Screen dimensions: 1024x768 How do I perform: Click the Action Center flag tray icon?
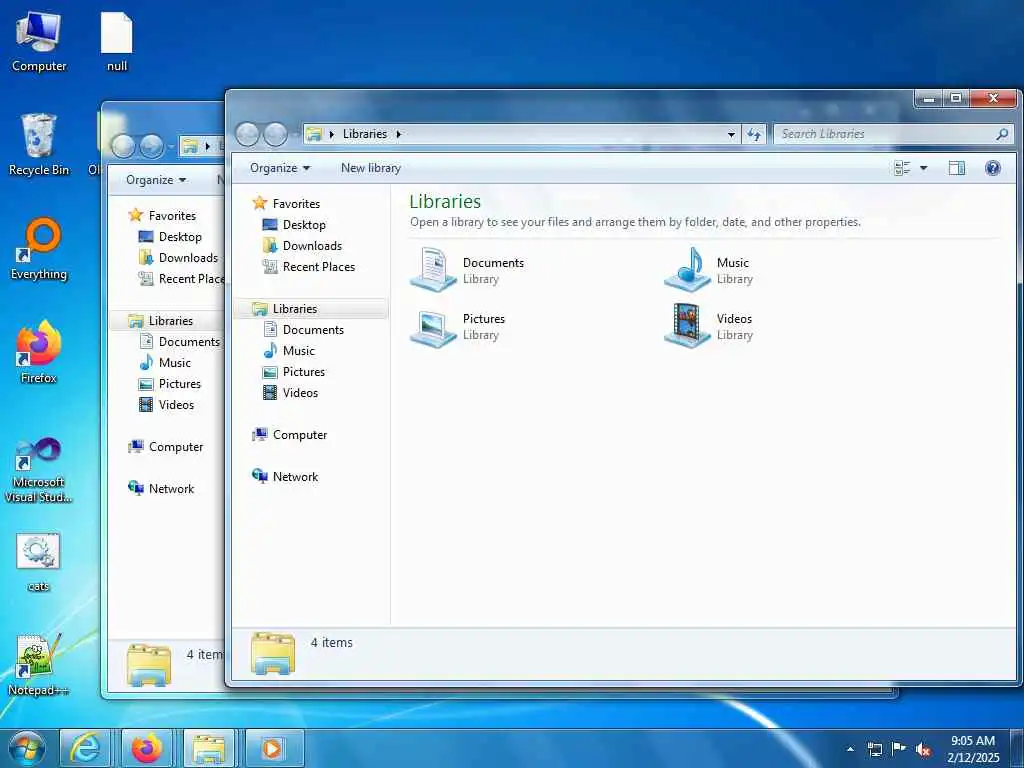(x=899, y=749)
